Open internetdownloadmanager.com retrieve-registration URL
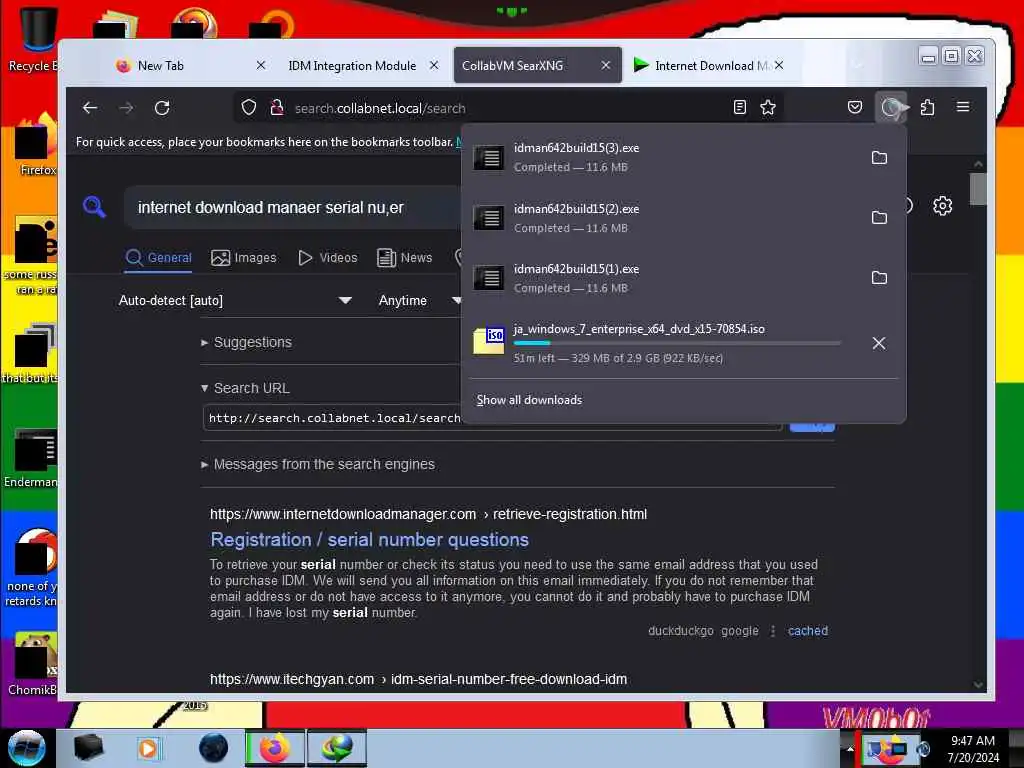Screen dimensions: 1024x768 point(428,514)
